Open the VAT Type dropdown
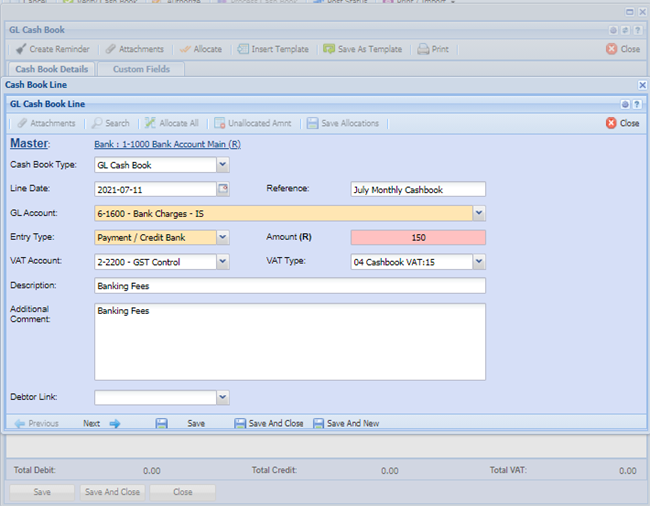The image size is (650, 506). [x=478, y=262]
